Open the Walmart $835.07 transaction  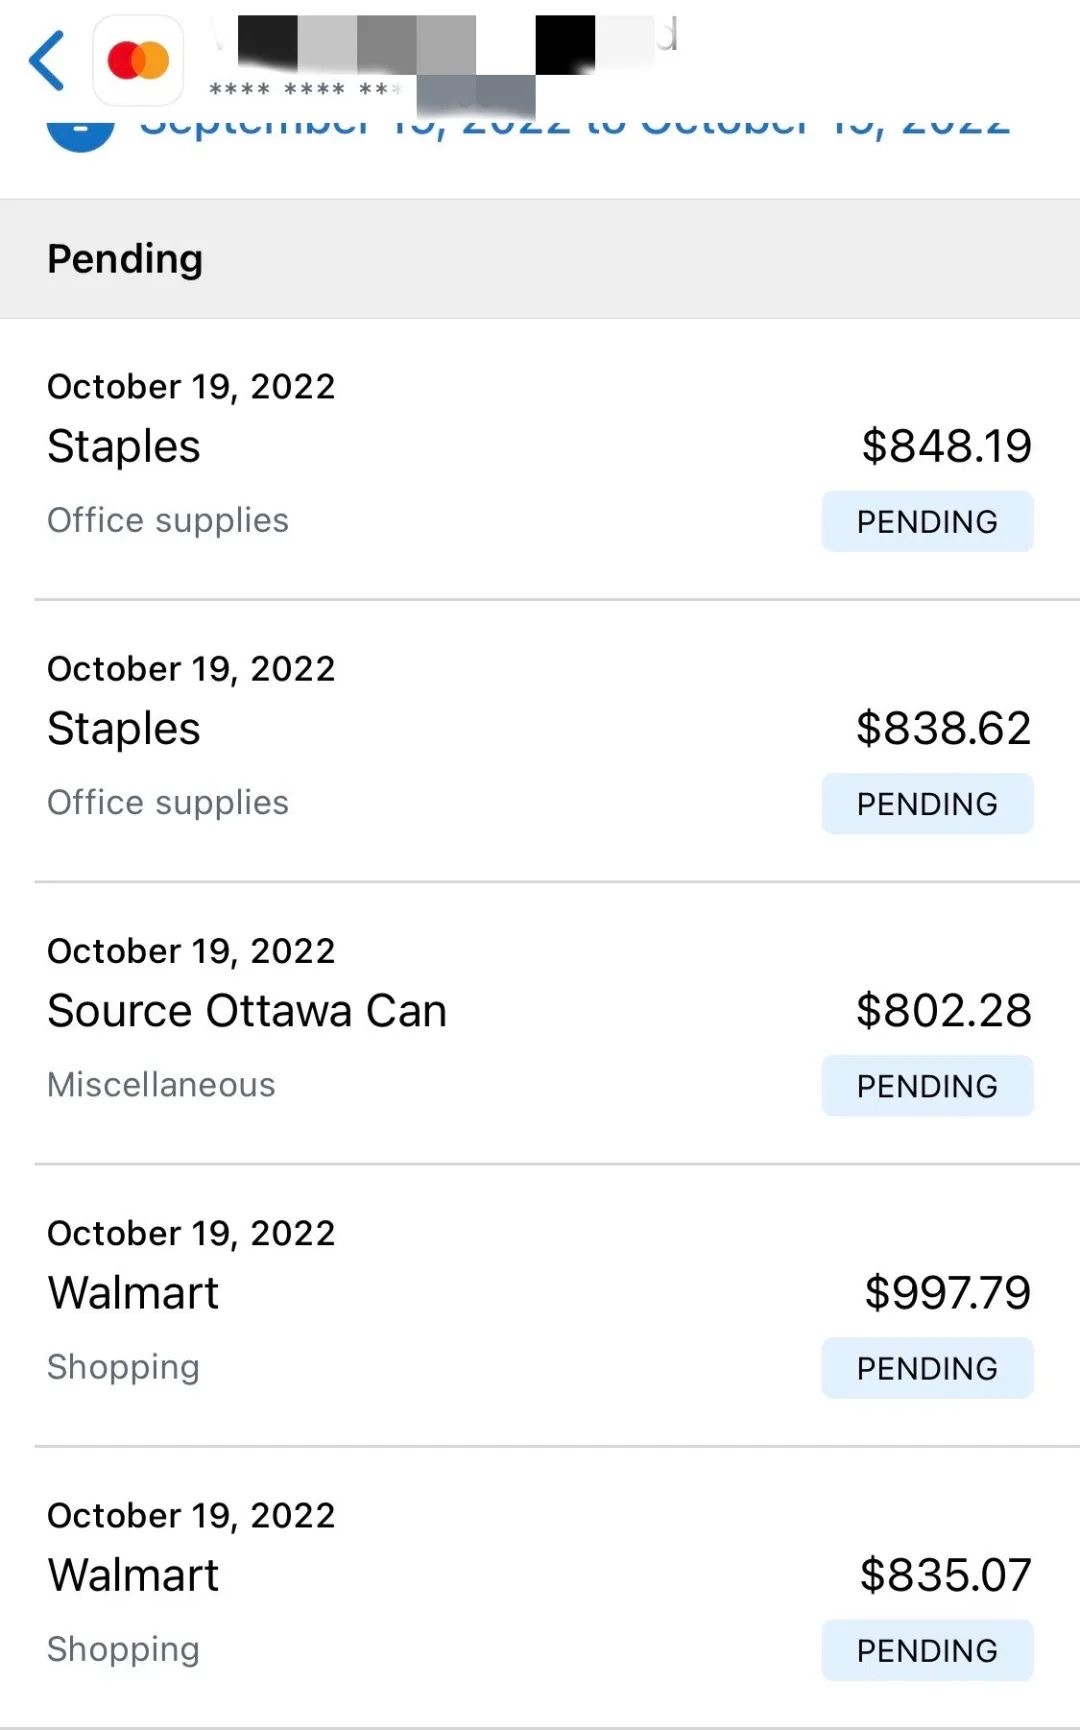pos(540,1588)
